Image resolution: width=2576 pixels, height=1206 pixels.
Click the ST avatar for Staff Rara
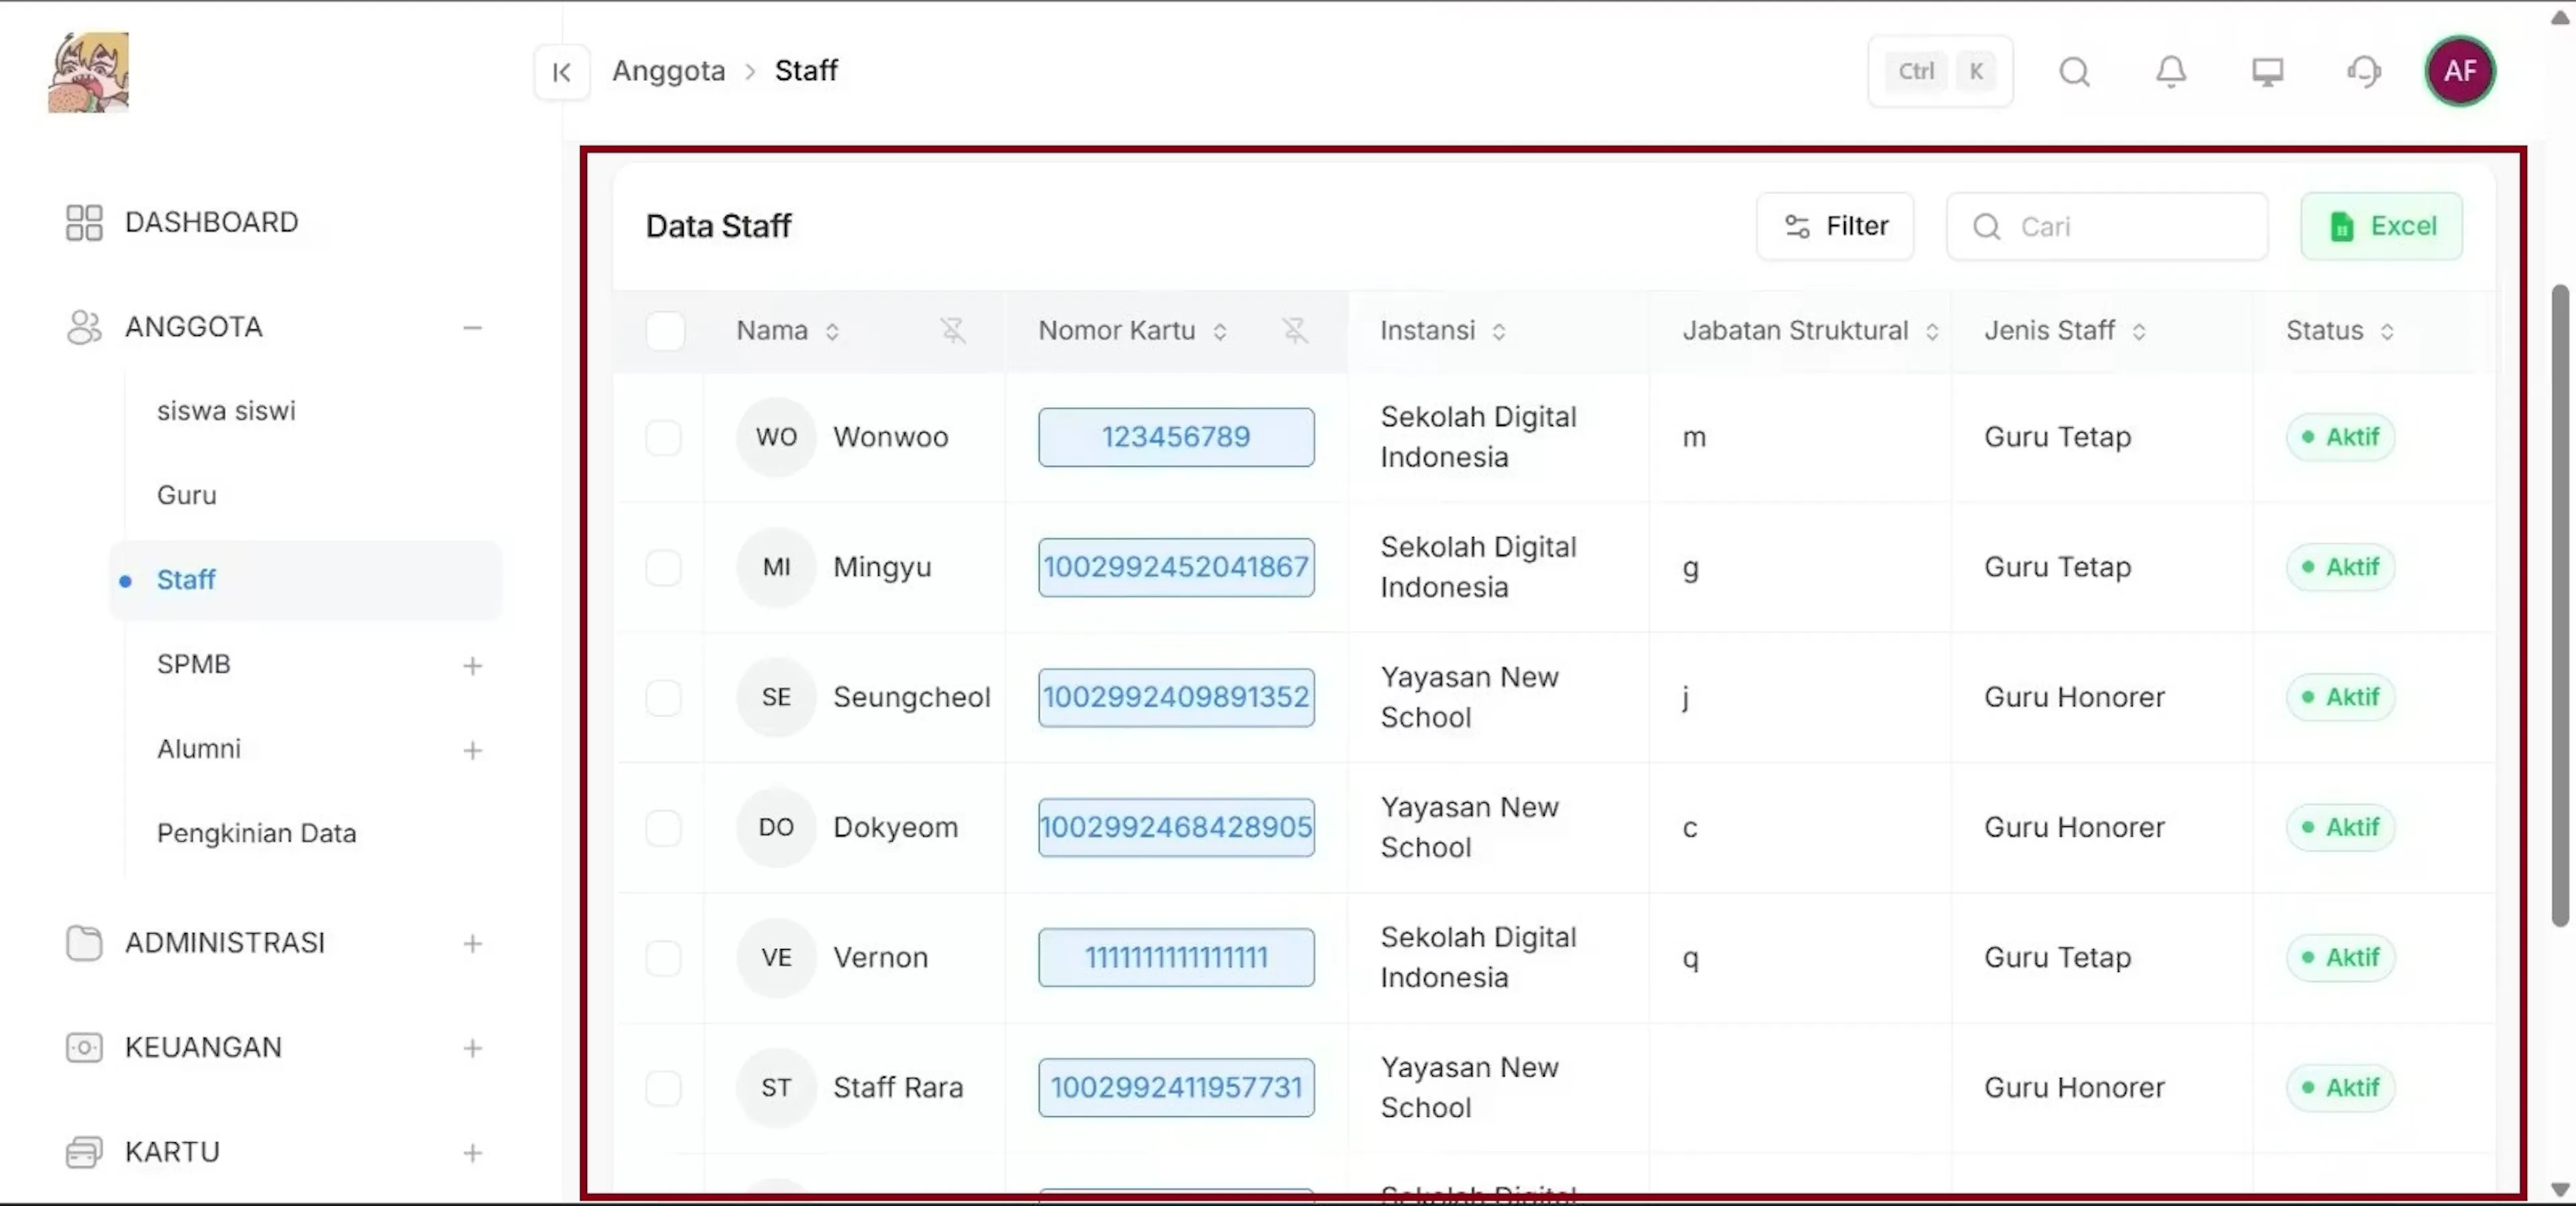tap(776, 1088)
